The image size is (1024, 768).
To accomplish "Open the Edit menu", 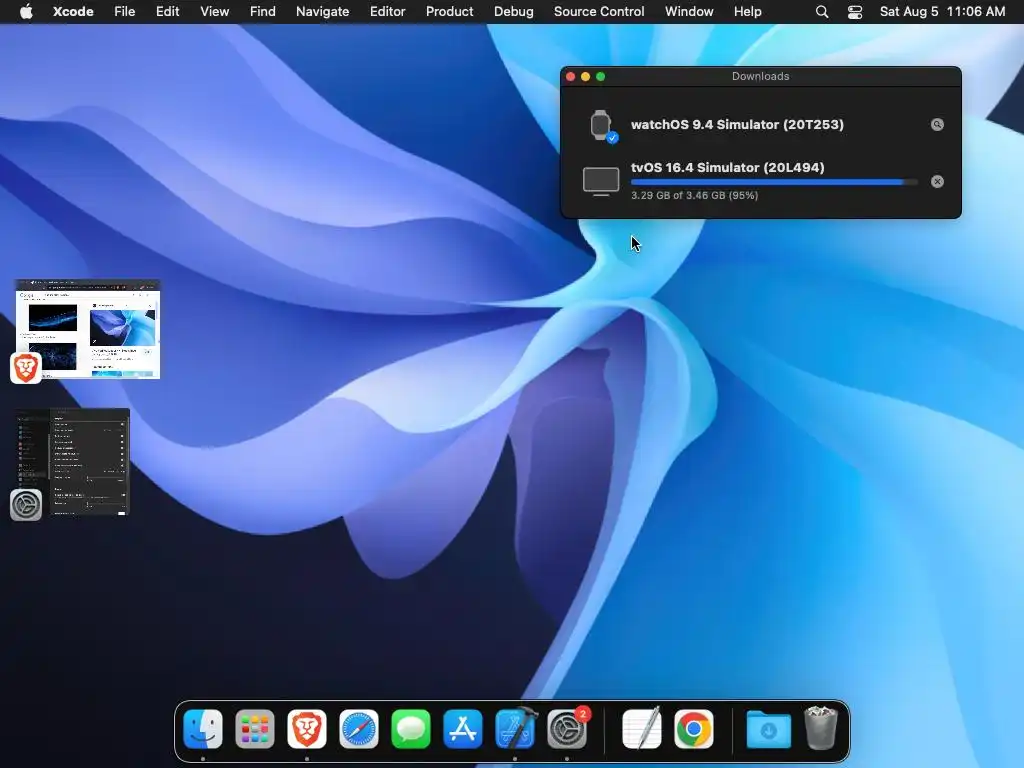I will (167, 12).
